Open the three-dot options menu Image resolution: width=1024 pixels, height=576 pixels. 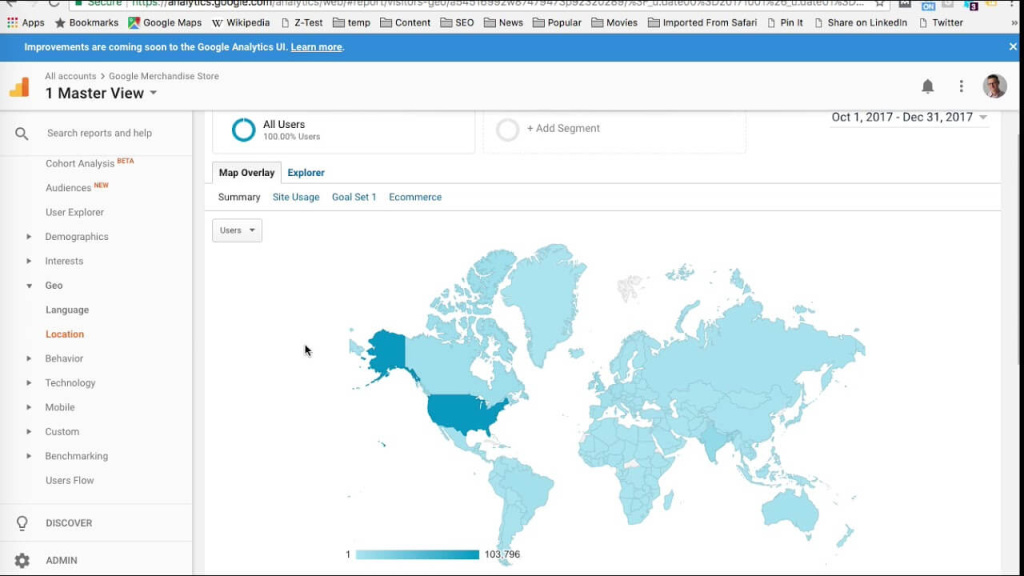coord(961,86)
